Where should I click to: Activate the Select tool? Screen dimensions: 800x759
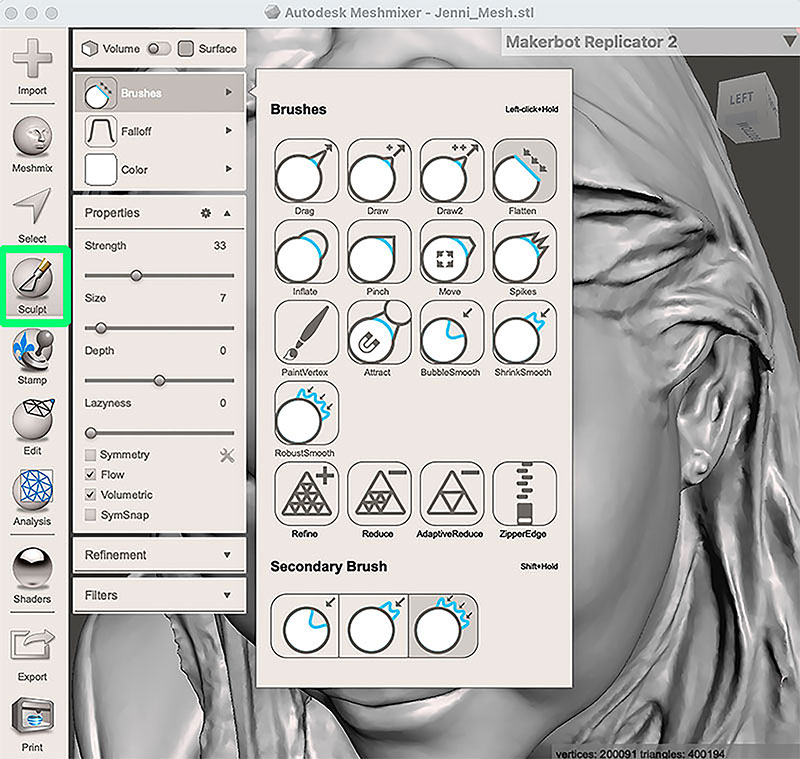32,215
